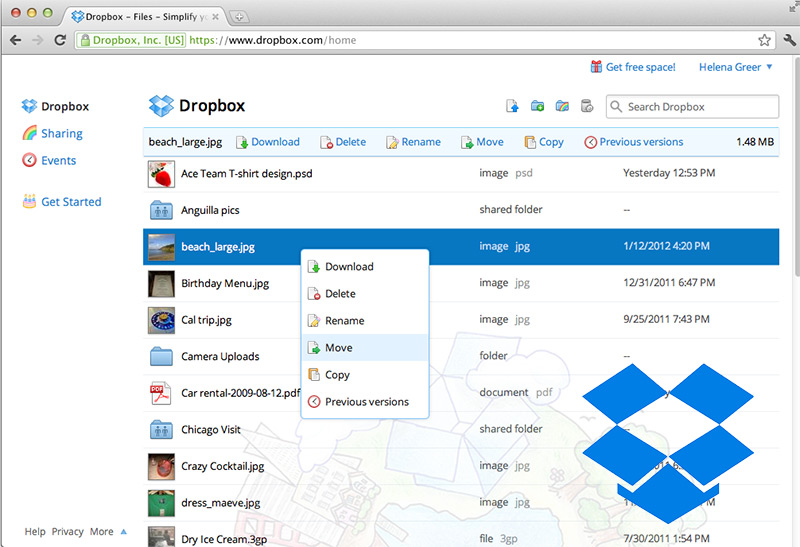Click the Rename text in the action toolbar
Image resolution: width=800 pixels, height=547 pixels.
pyautogui.click(x=421, y=142)
